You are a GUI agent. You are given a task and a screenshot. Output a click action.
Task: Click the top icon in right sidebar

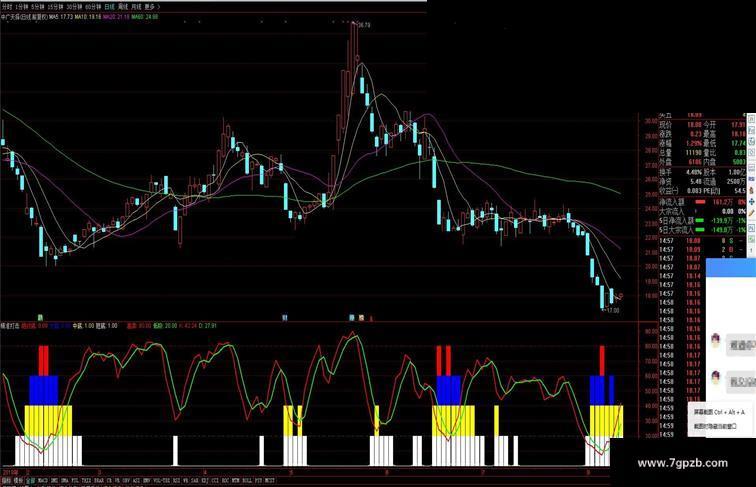click(752, 119)
